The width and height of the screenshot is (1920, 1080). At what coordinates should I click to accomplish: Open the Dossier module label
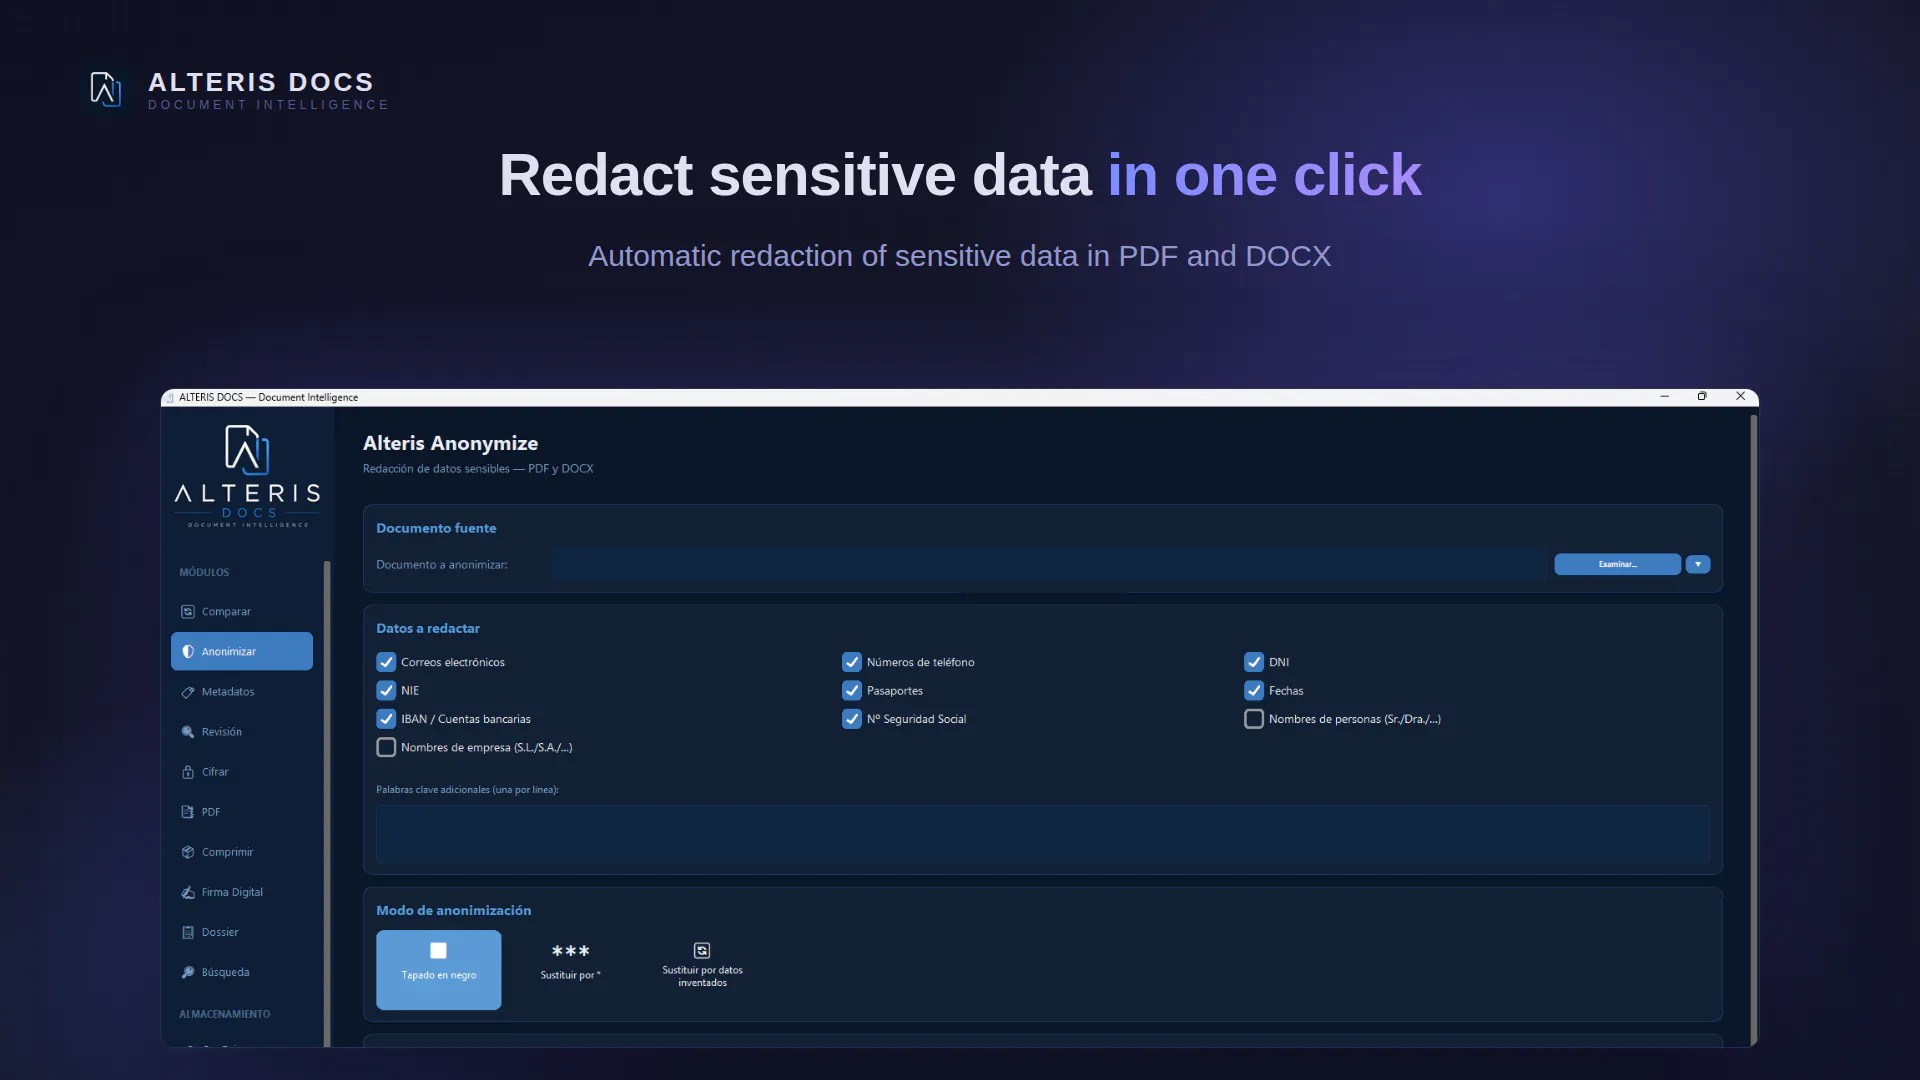pos(220,933)
